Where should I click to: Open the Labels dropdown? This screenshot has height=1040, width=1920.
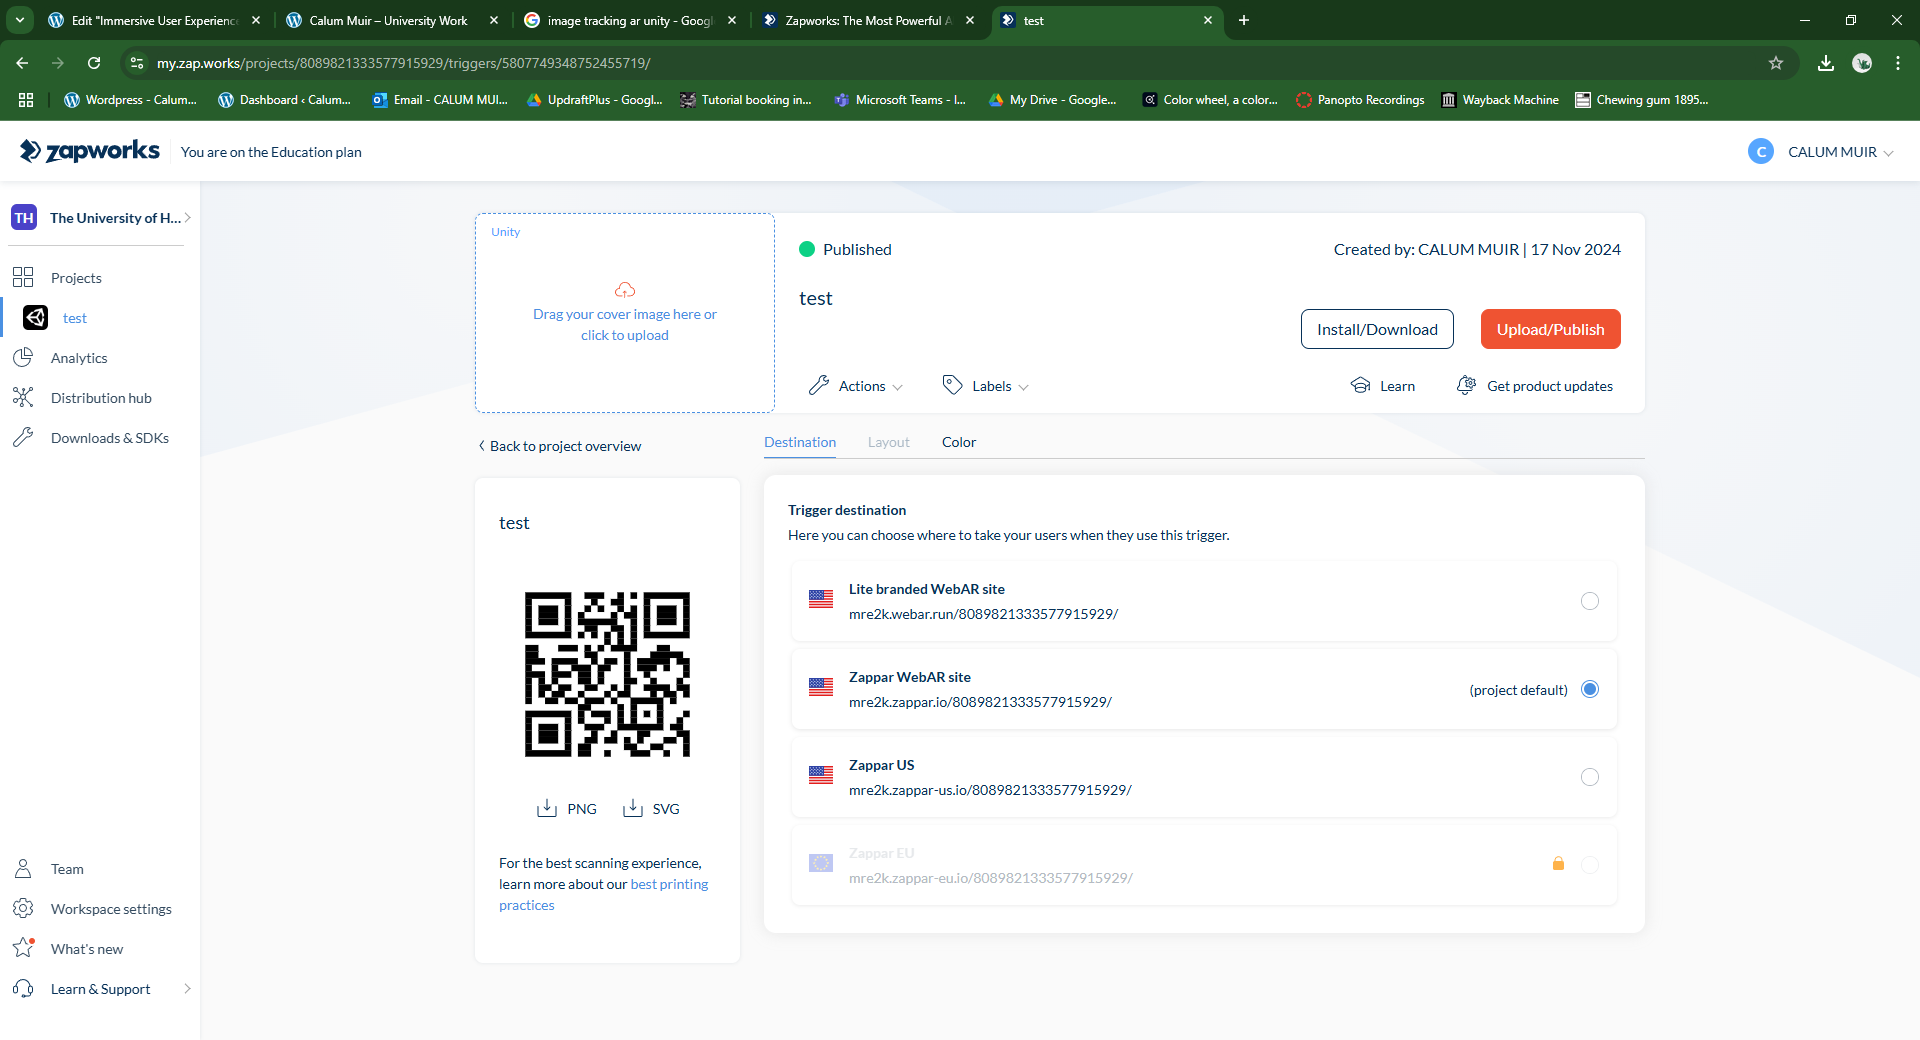click(986, 386)
